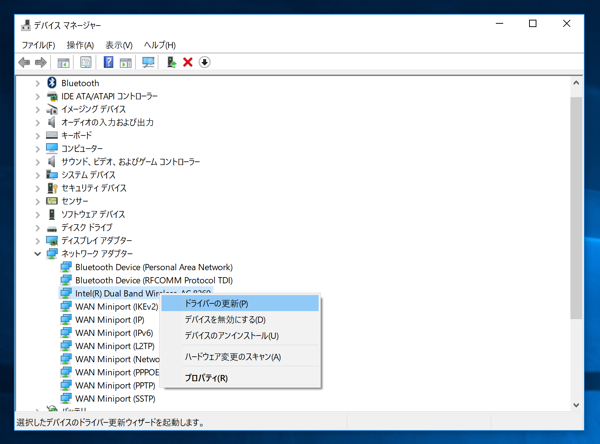Click the セキュリティ デバイス key icon
Screen dimensions: 600x444
(x=52, y=188)
